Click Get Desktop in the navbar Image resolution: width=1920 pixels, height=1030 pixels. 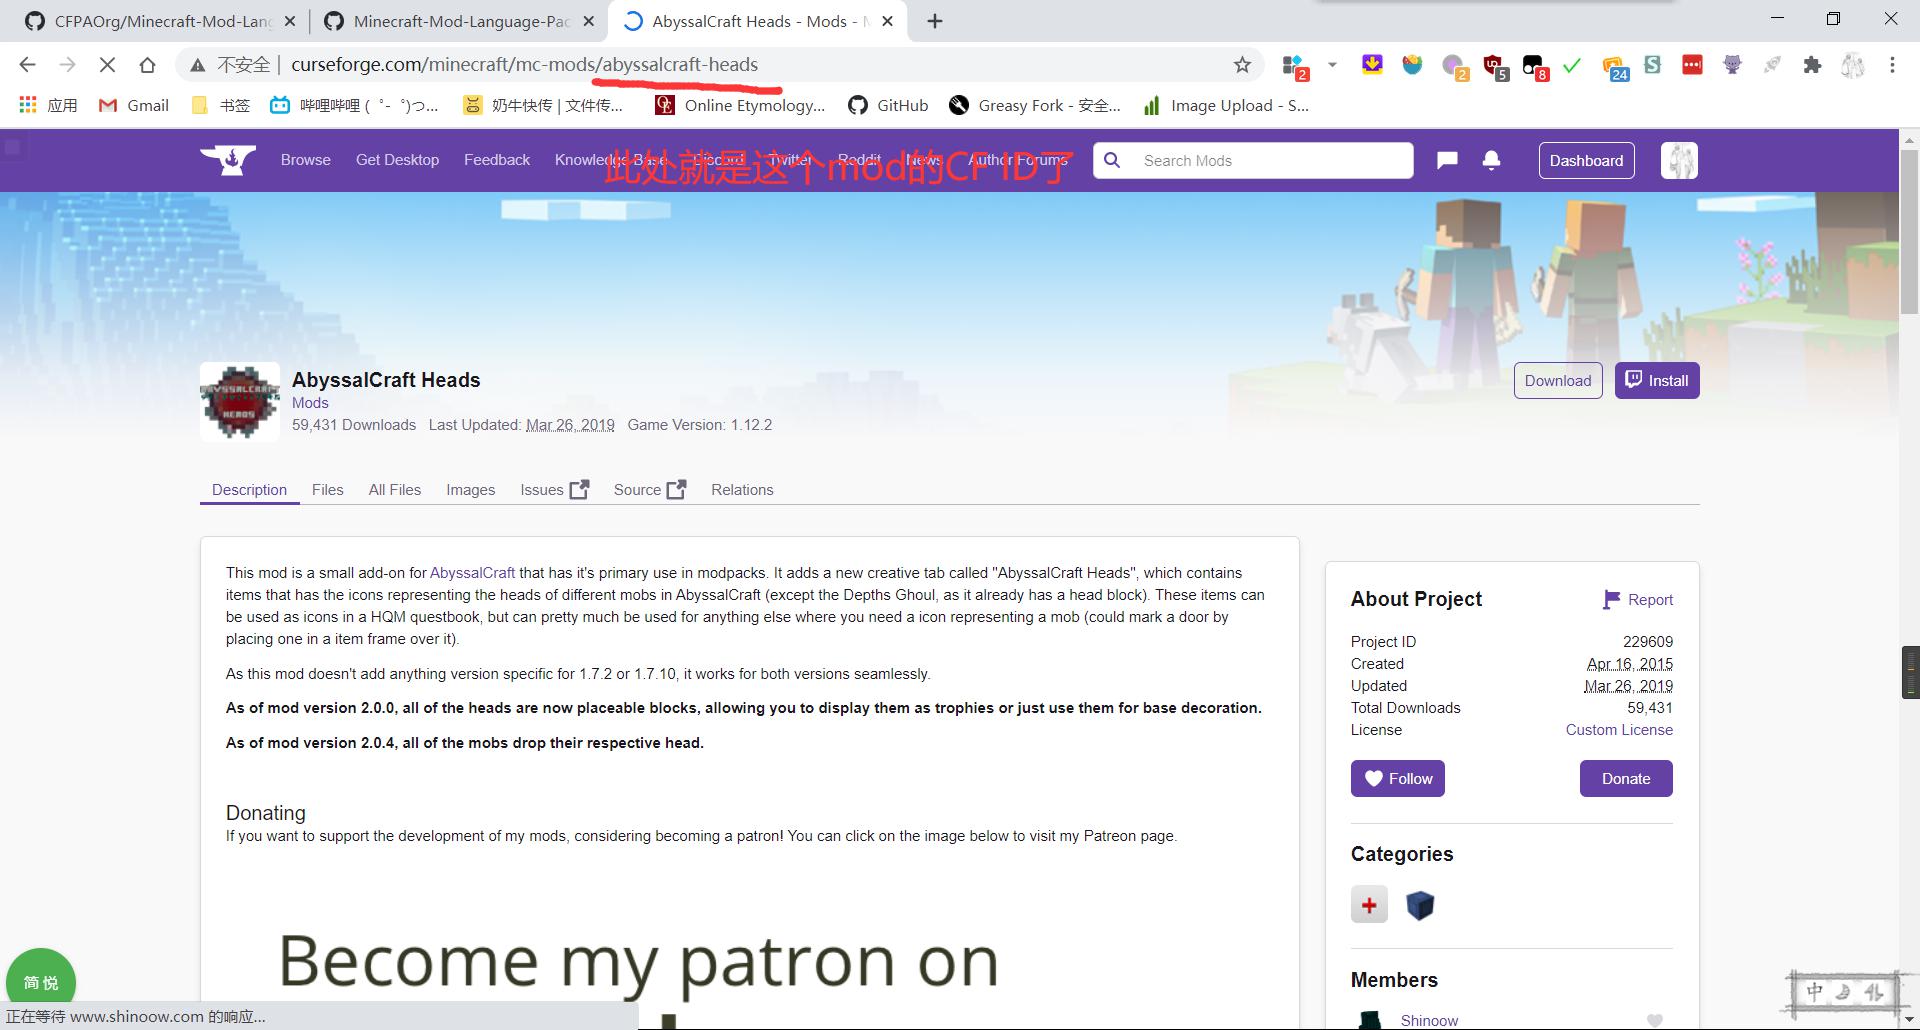[397, 160]
